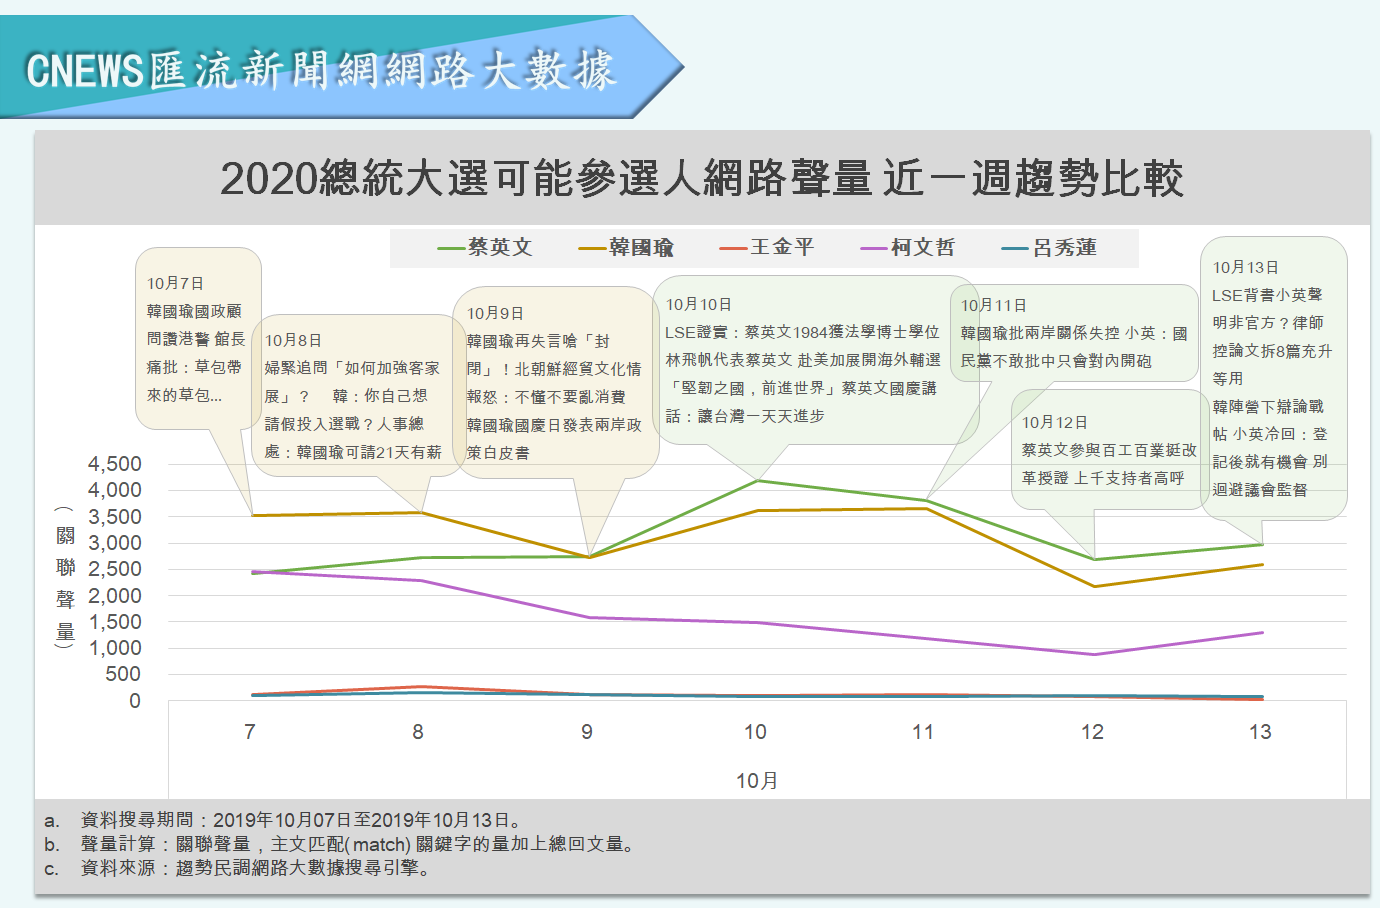Click the 蔡英文 peak point on day 10

757,481
